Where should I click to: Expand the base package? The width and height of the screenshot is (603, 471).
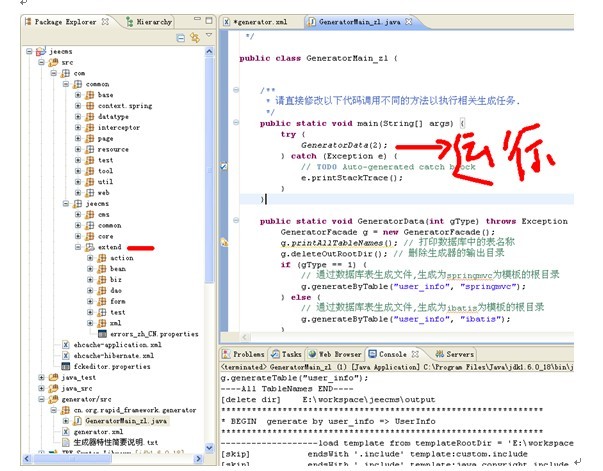[x=78, y=95]
